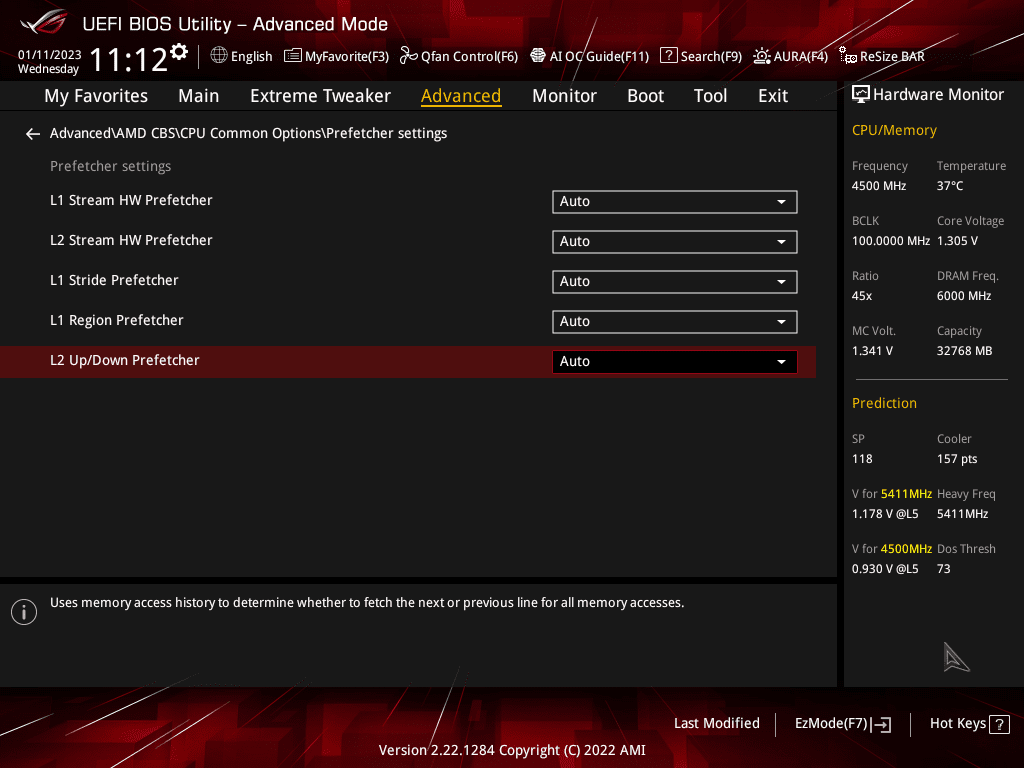1024x768 pixels.
Task: Click the Hardware Monitor title
Action: 938,95
